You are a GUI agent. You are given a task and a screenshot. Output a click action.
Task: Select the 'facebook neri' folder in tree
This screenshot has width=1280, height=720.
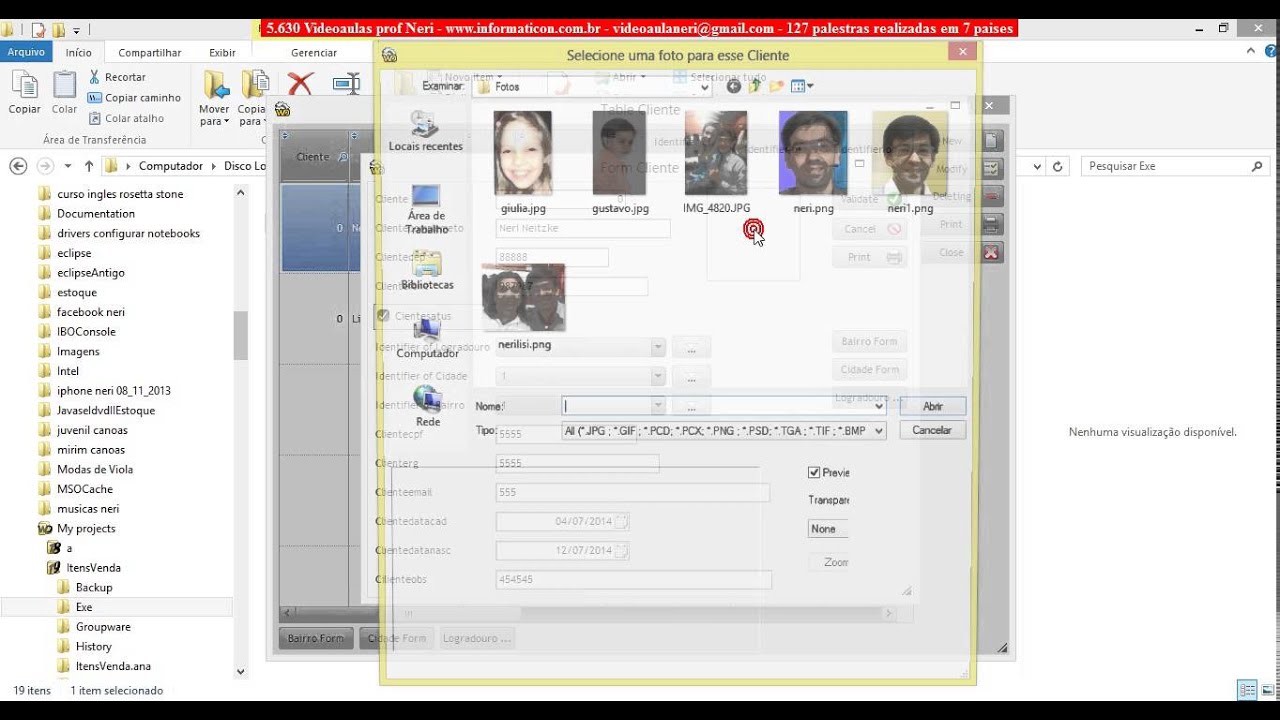91,312
